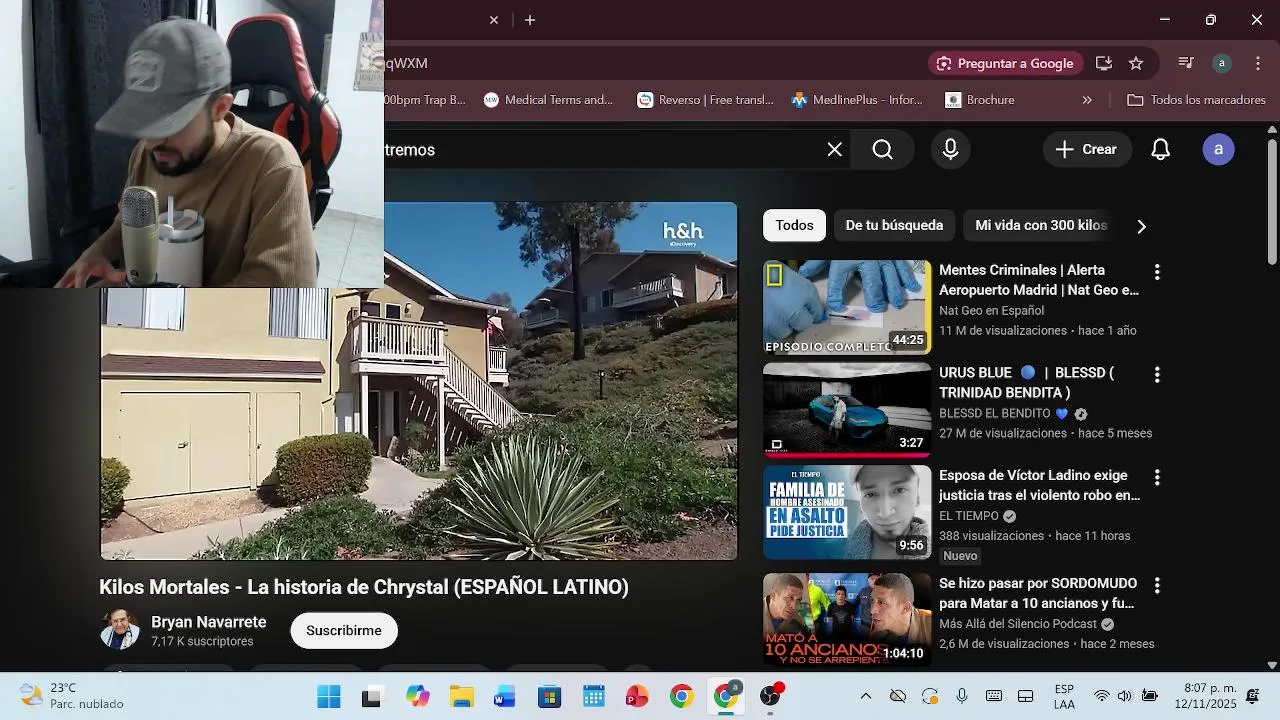
Task: Open the MedlinePlus bookmark
Action: click(x=858, y=100)
